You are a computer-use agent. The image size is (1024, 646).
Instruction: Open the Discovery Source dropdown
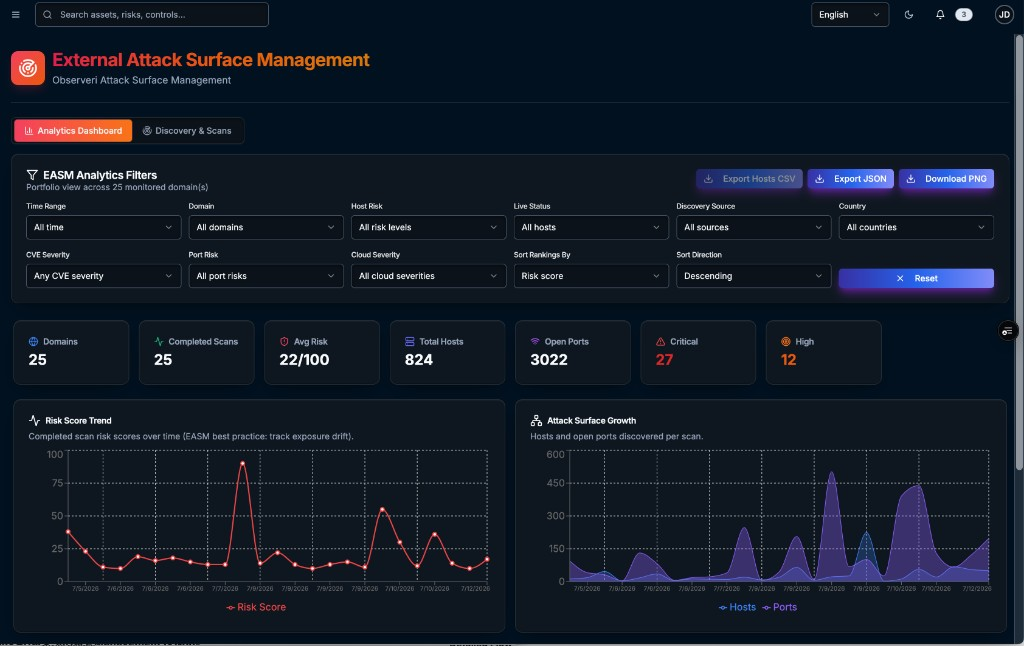tap(754, 227)
